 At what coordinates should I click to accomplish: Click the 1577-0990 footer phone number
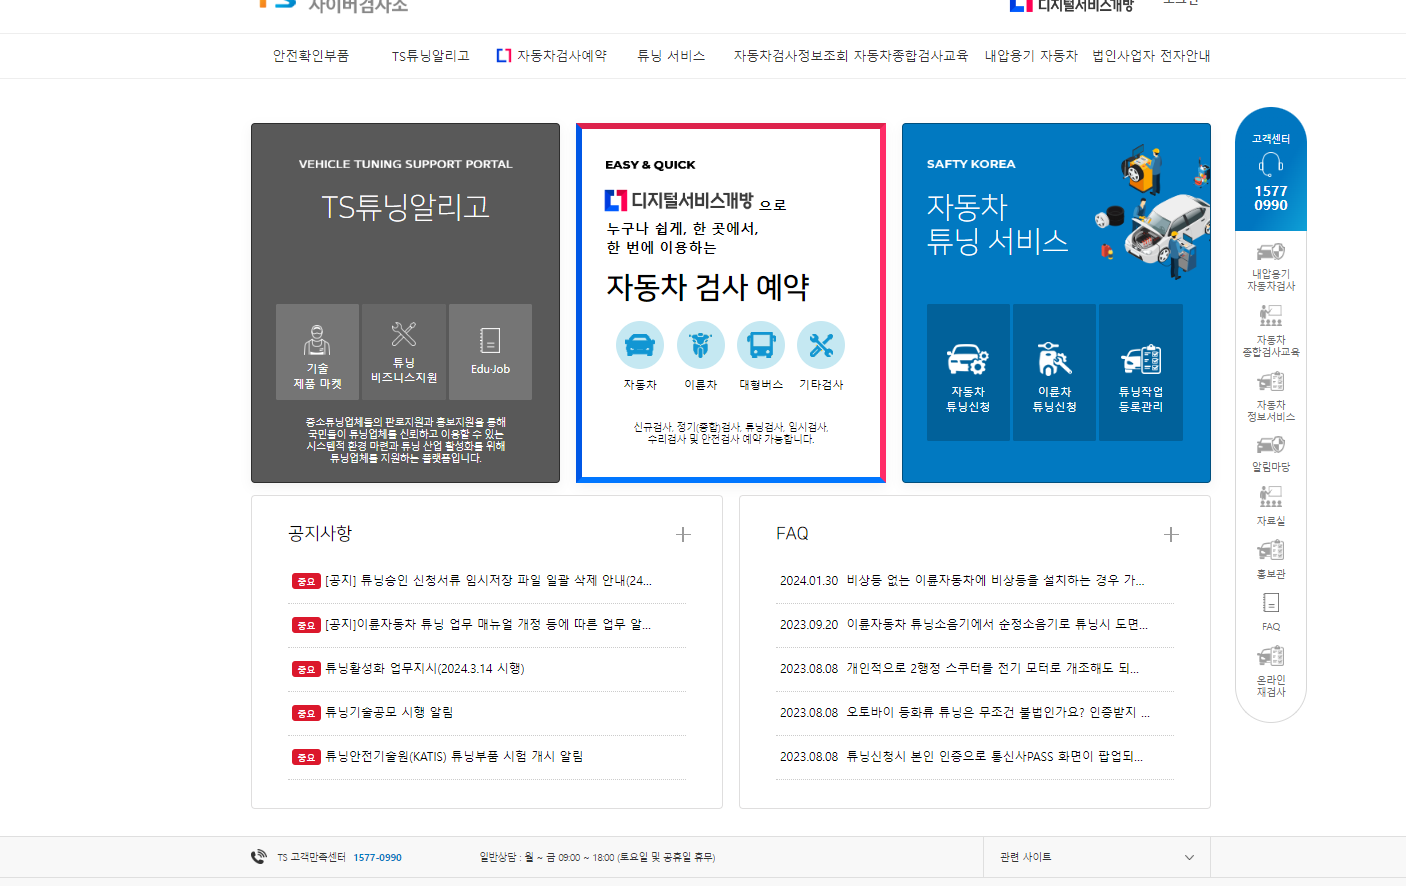377,858
